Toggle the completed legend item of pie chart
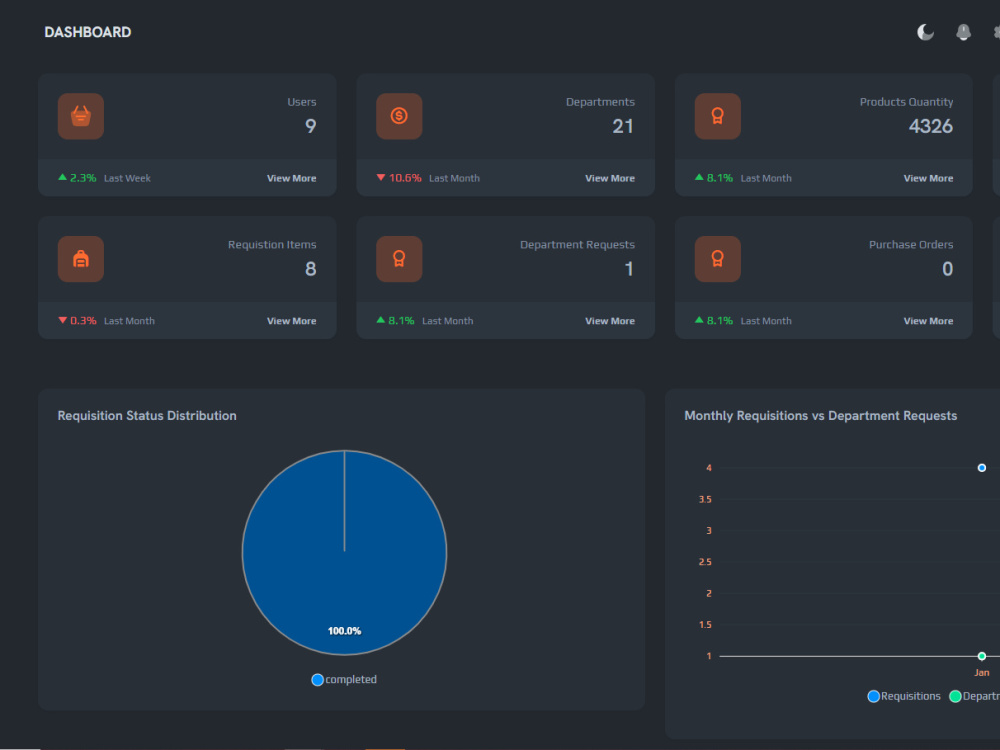 (x=344, y=680)
